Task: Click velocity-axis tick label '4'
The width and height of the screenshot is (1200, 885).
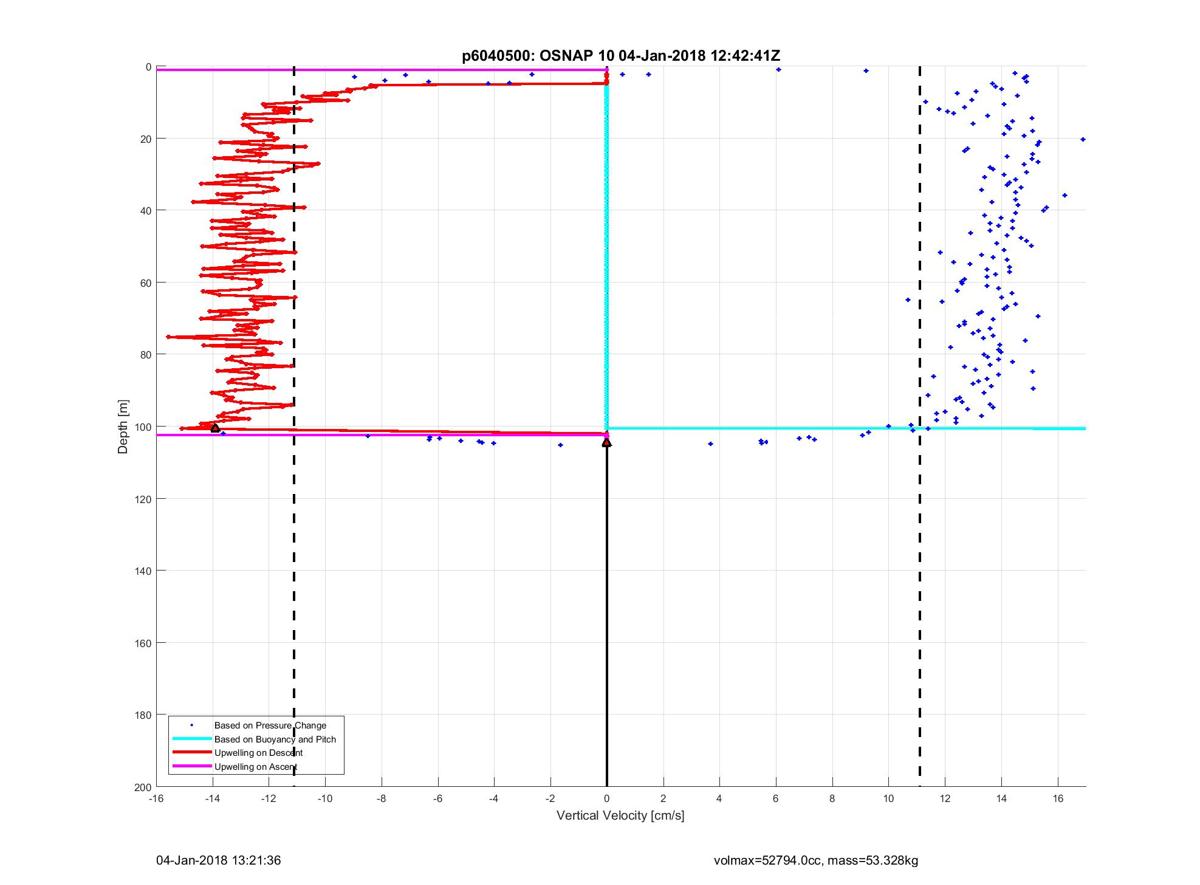Action: (719, 800)
